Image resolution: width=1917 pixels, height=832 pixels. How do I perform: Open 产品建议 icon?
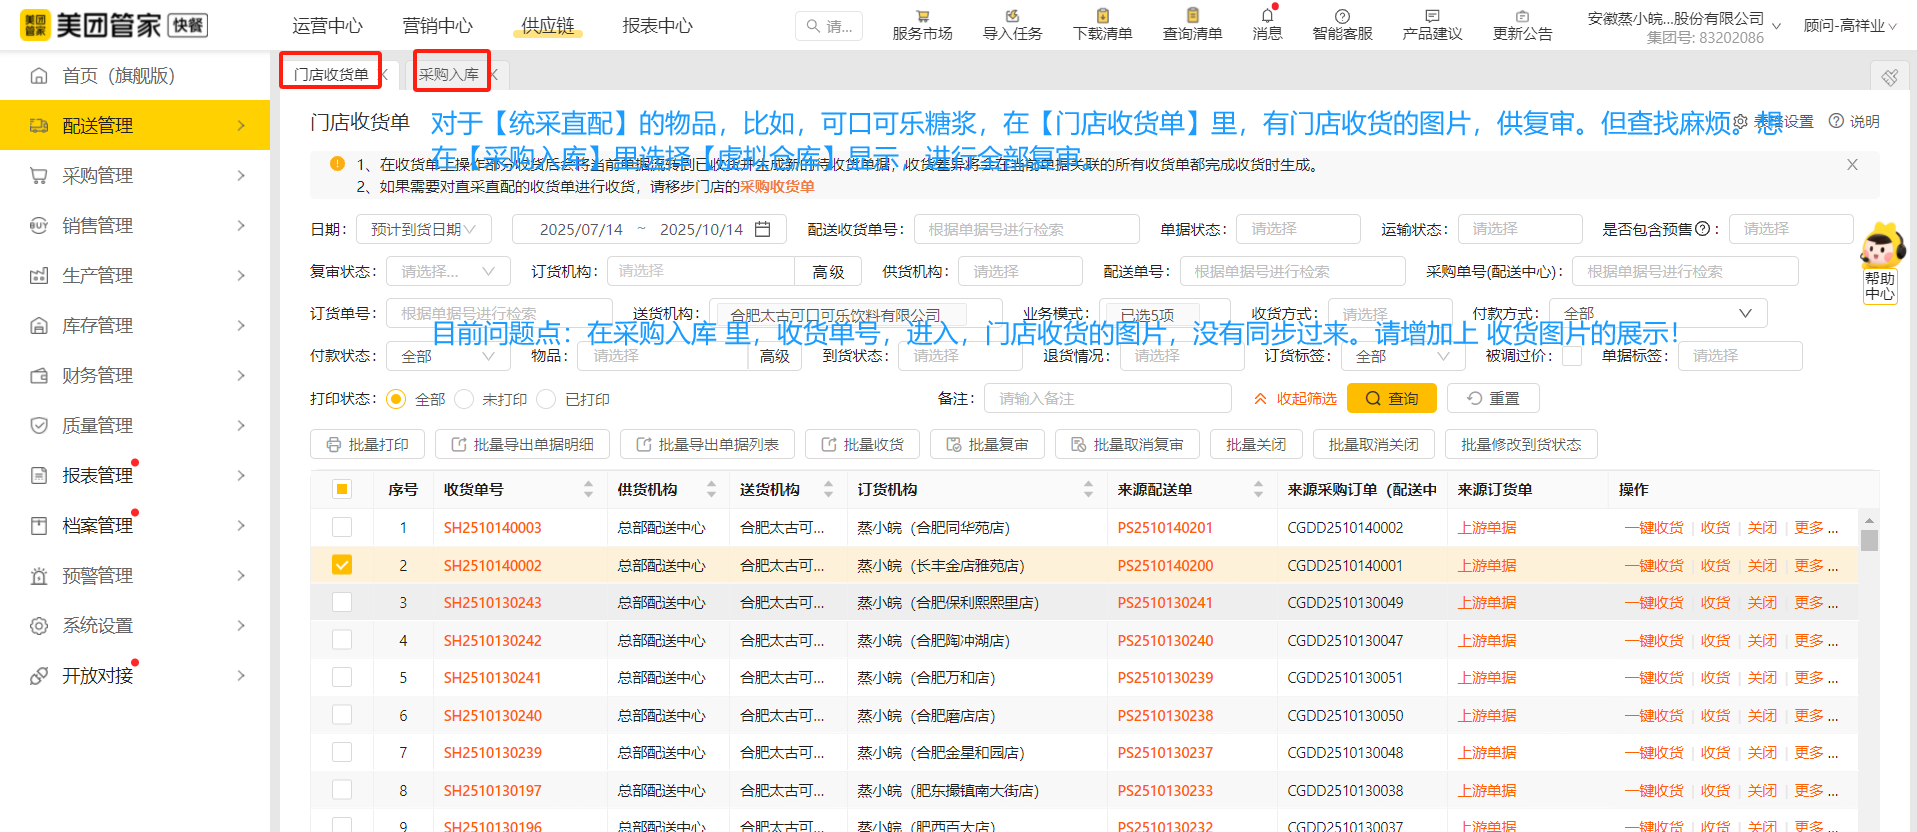pyautogui.click(x=1432, y=16)
